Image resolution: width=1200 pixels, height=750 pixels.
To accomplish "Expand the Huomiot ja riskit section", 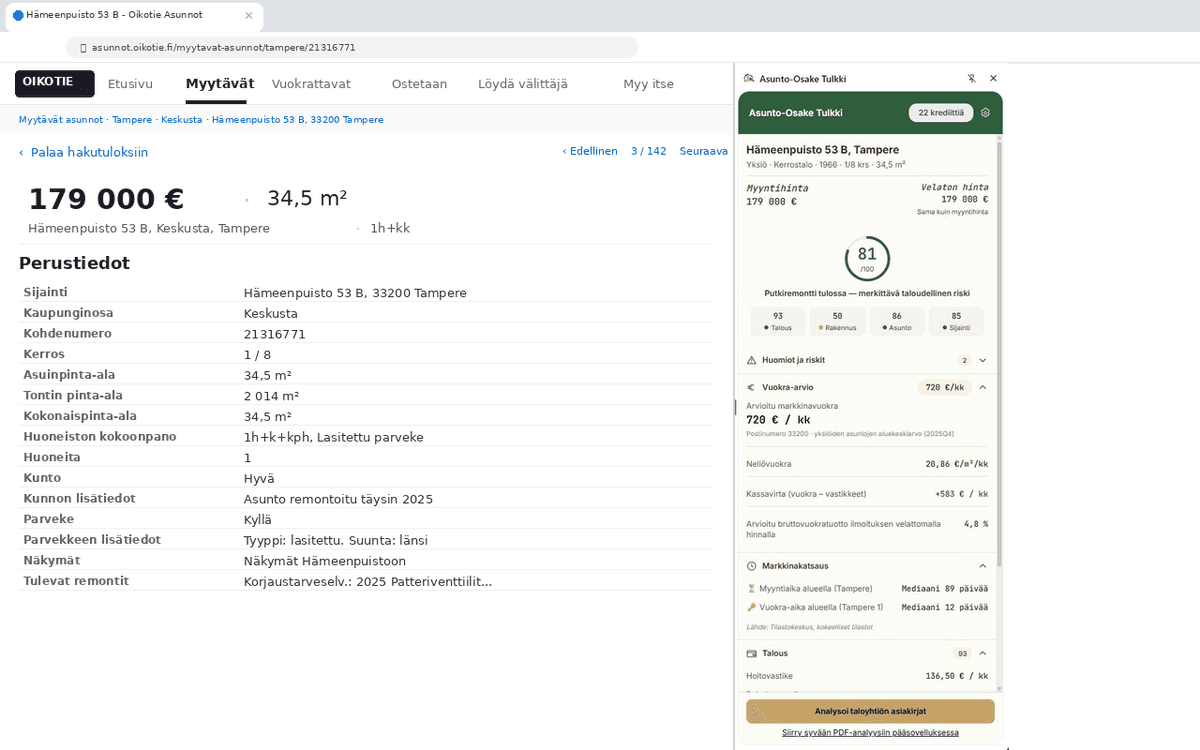I will tap(983, 360).
